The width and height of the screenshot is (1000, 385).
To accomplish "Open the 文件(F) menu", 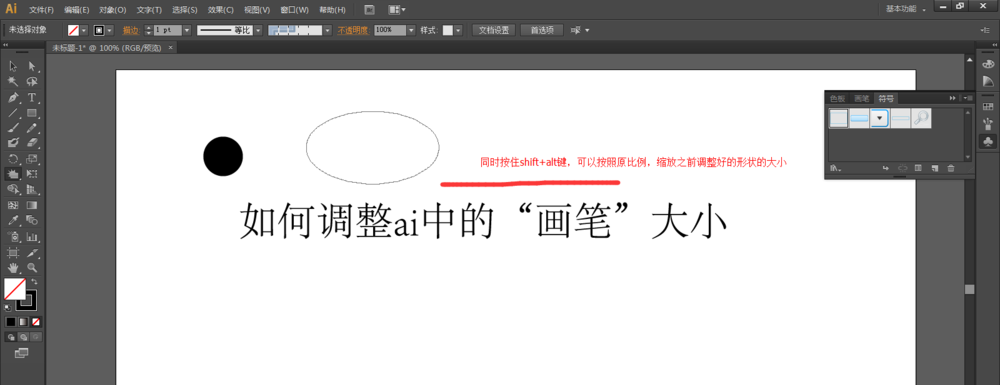I will (41, 10).
